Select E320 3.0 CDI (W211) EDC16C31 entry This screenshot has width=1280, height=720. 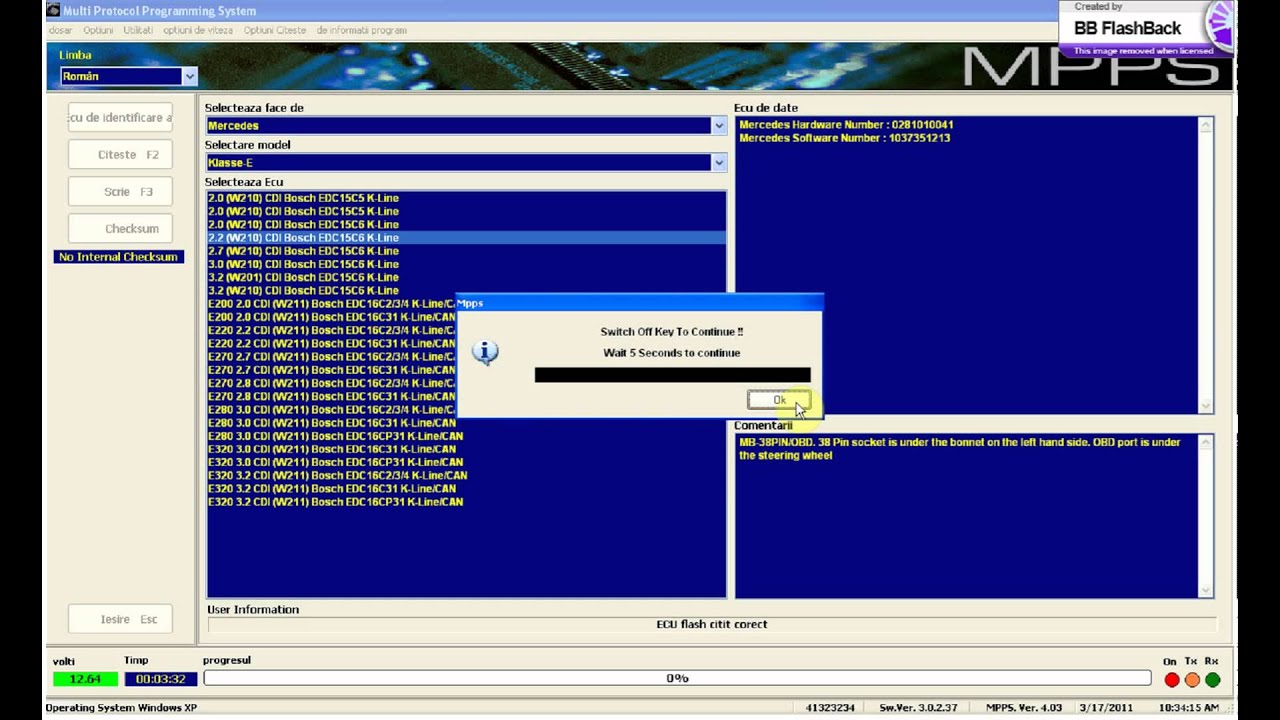[x=466, y=449]
